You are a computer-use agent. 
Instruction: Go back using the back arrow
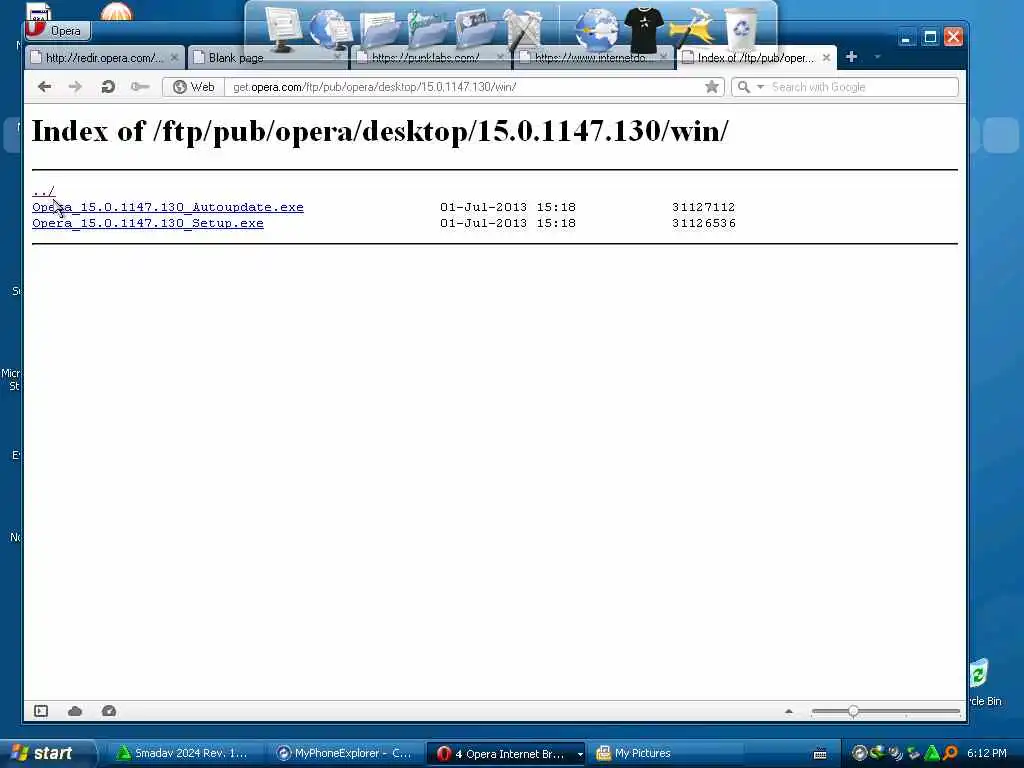click(44, 87)
